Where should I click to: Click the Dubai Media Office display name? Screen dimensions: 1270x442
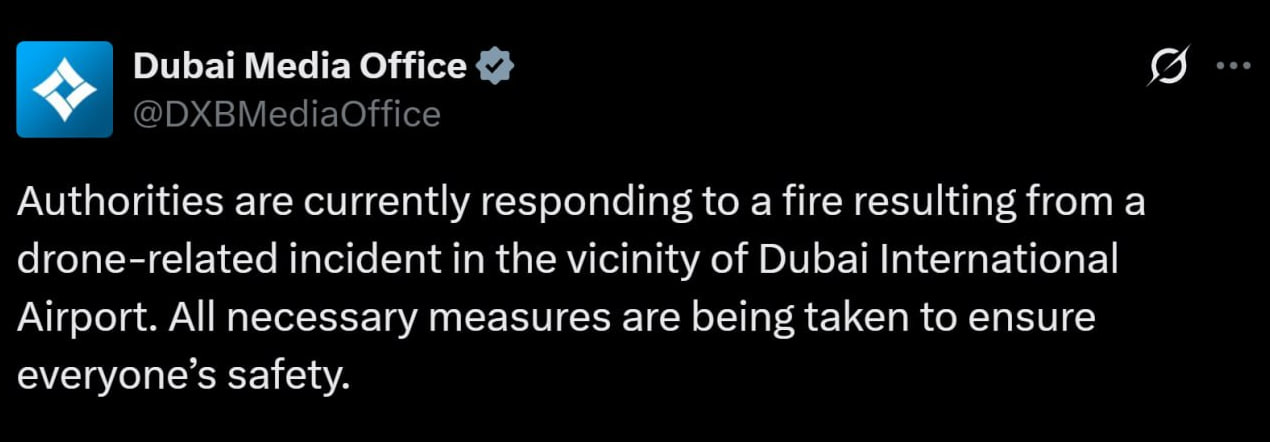[x=299, y=67]
